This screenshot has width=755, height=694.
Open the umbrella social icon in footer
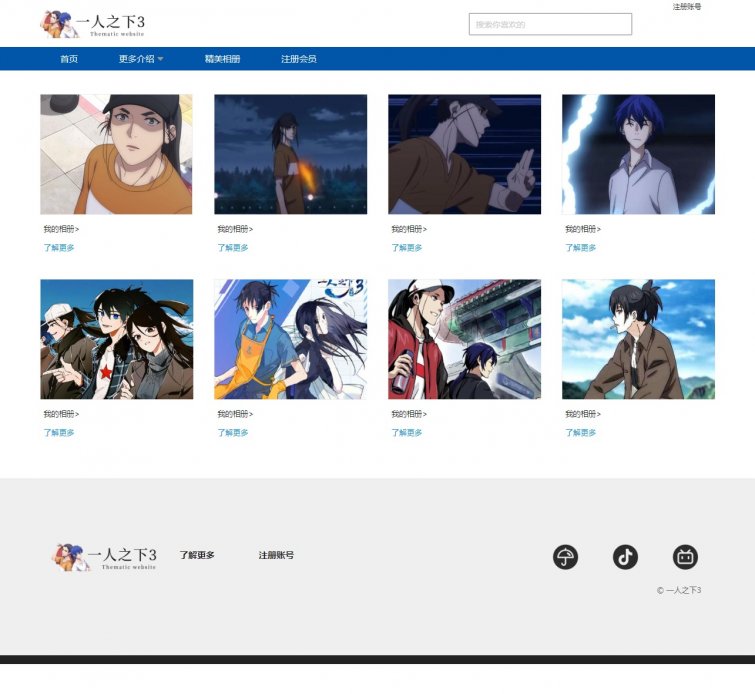(x=565, y=557)
